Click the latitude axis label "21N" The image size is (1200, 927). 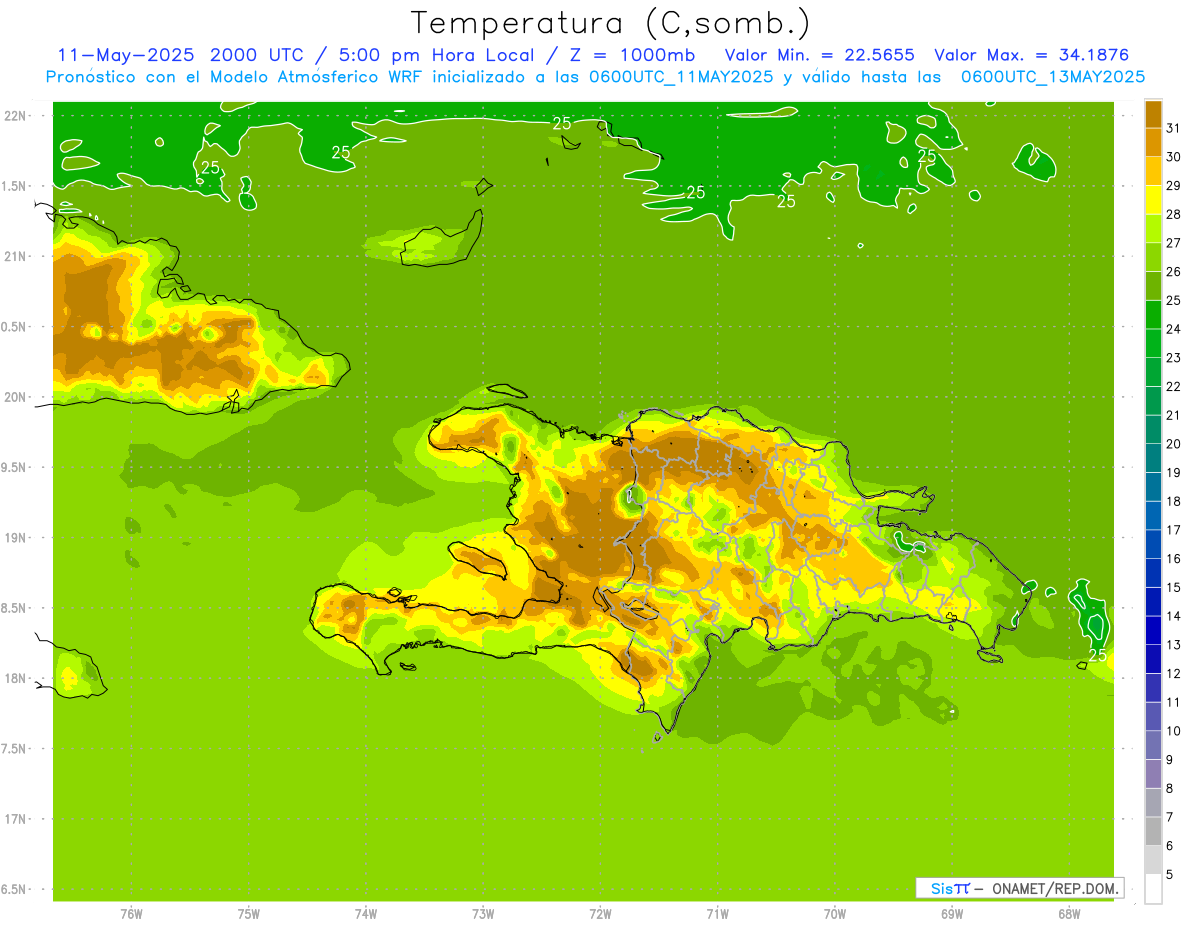point(14,256)
